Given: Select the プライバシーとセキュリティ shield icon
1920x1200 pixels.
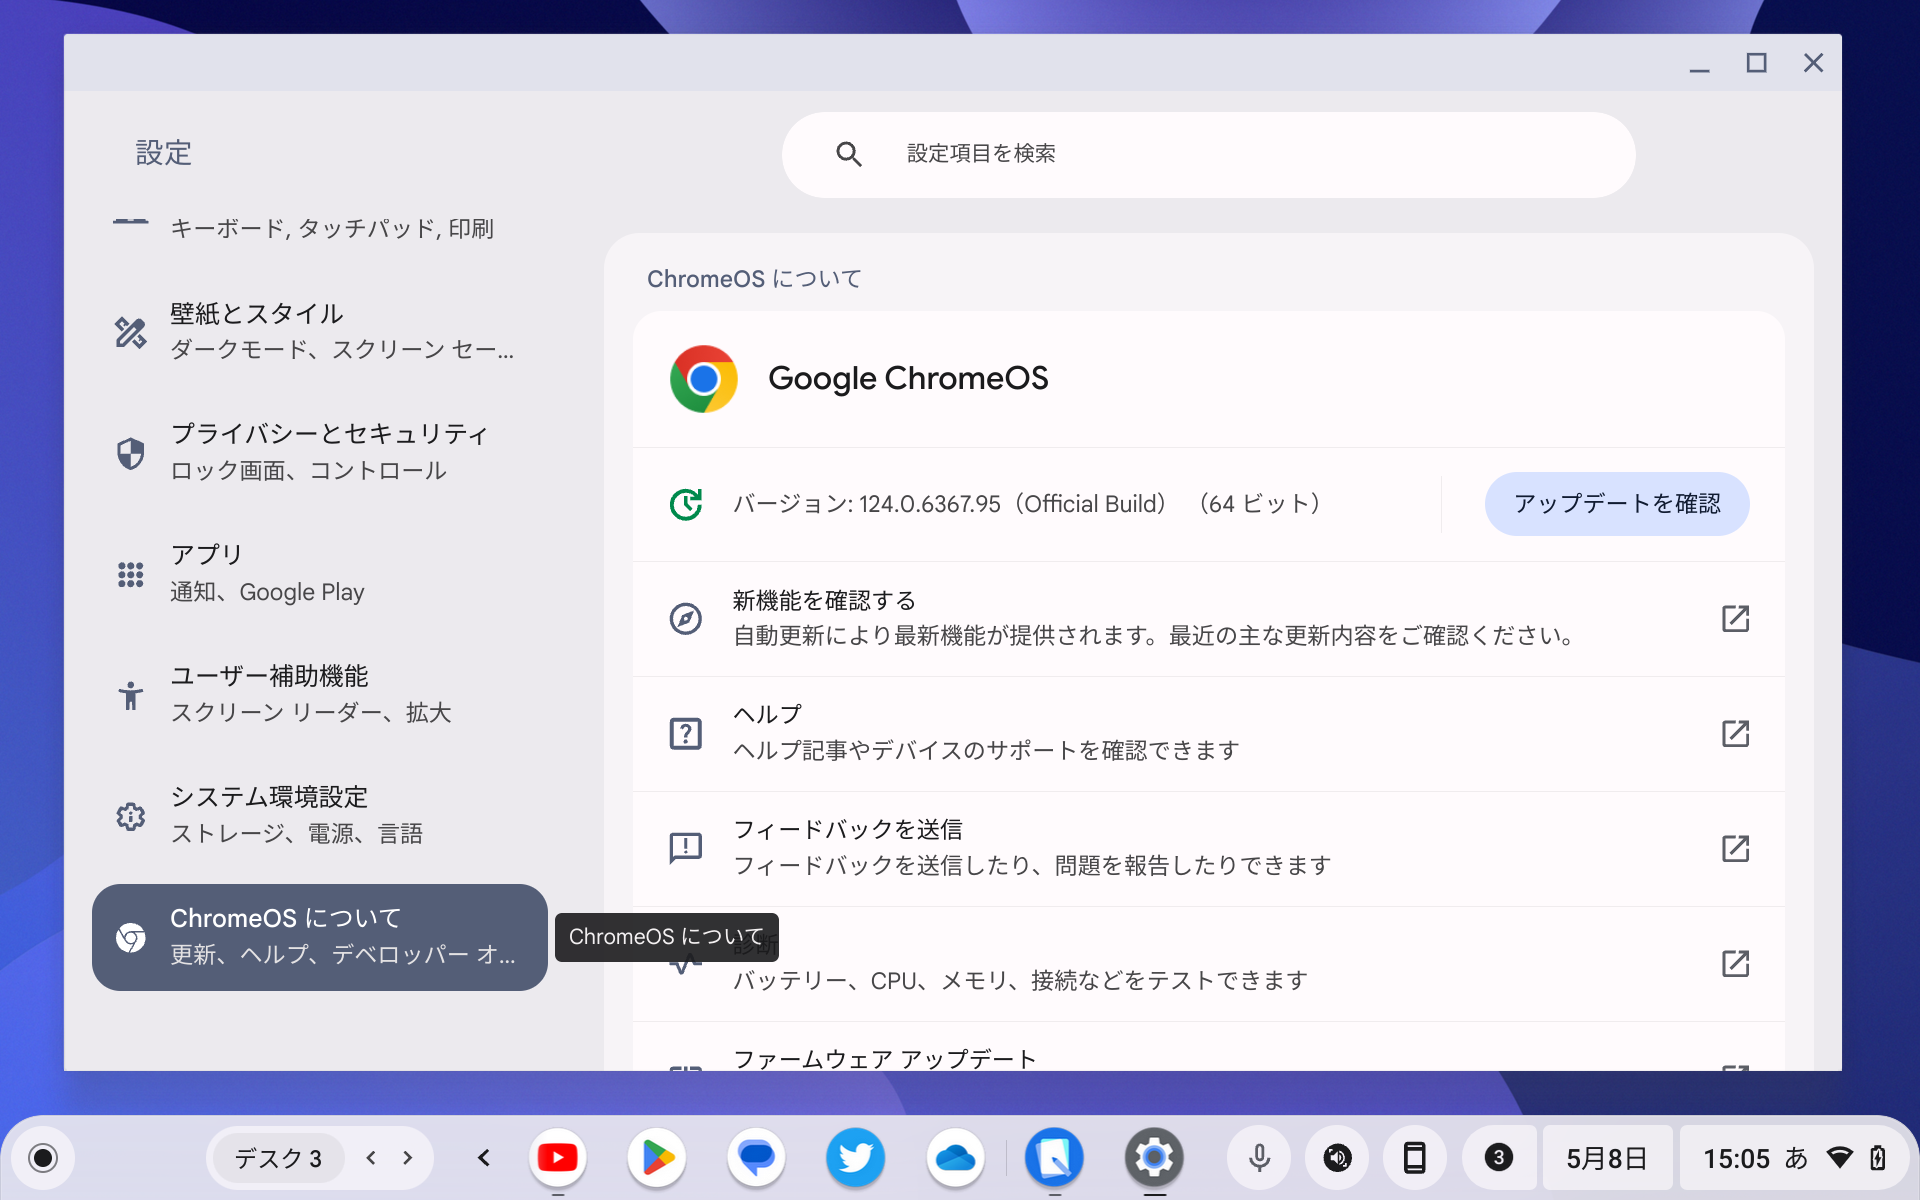Looking at the screenshot, I should coord(130,452).
